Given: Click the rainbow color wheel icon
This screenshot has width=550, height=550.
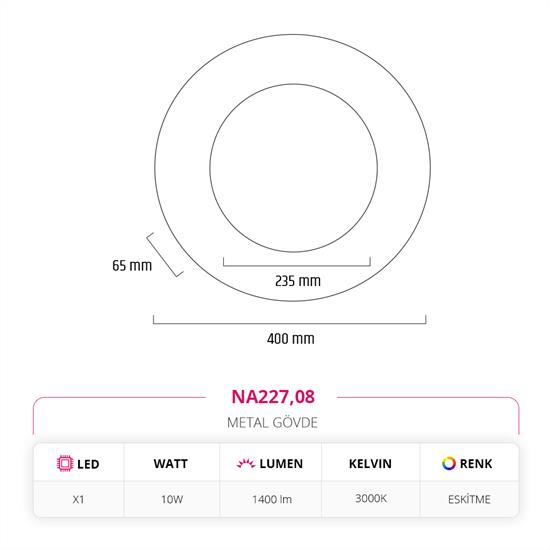Looking at the screenshot, I should (449, 463).
